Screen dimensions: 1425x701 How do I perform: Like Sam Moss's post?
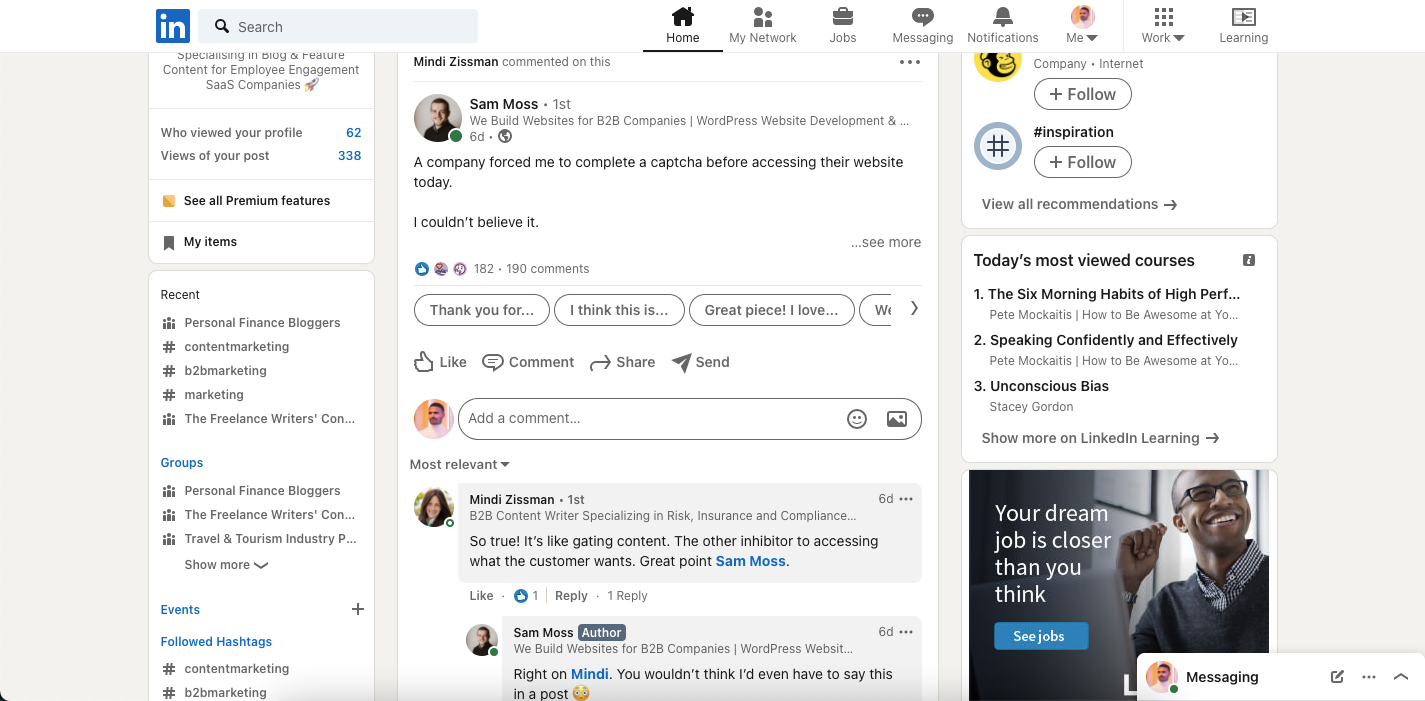click(439, 362)
